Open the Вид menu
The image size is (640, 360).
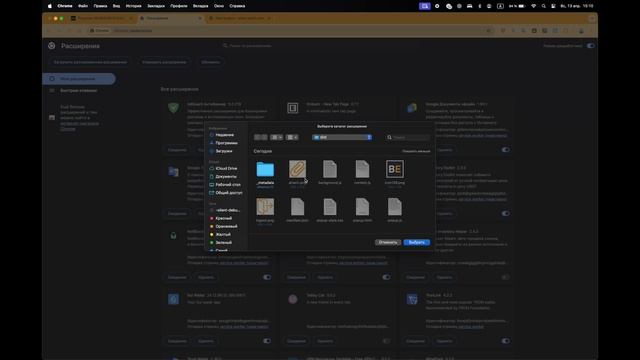coord(116,6)
